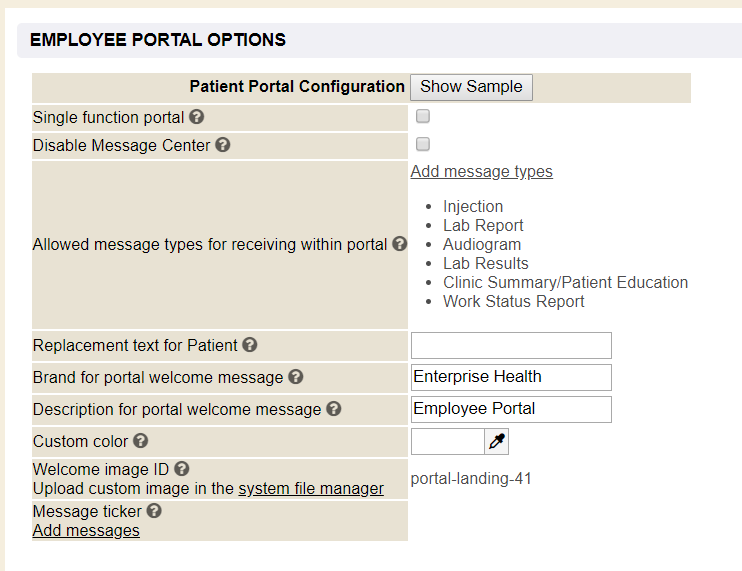The image size is (742, 571).
Task: Click the Employee Portal description field
Action: (511, 409)
